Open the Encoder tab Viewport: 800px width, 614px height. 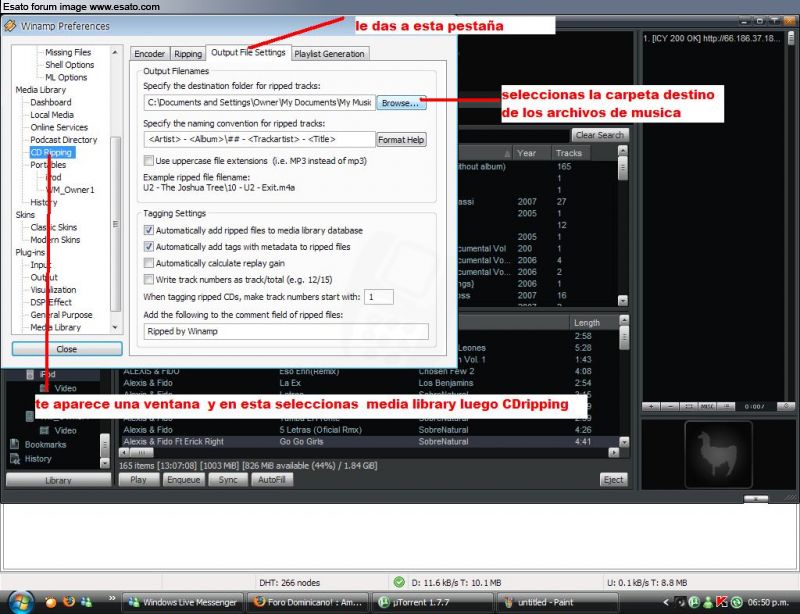point(149,54)
